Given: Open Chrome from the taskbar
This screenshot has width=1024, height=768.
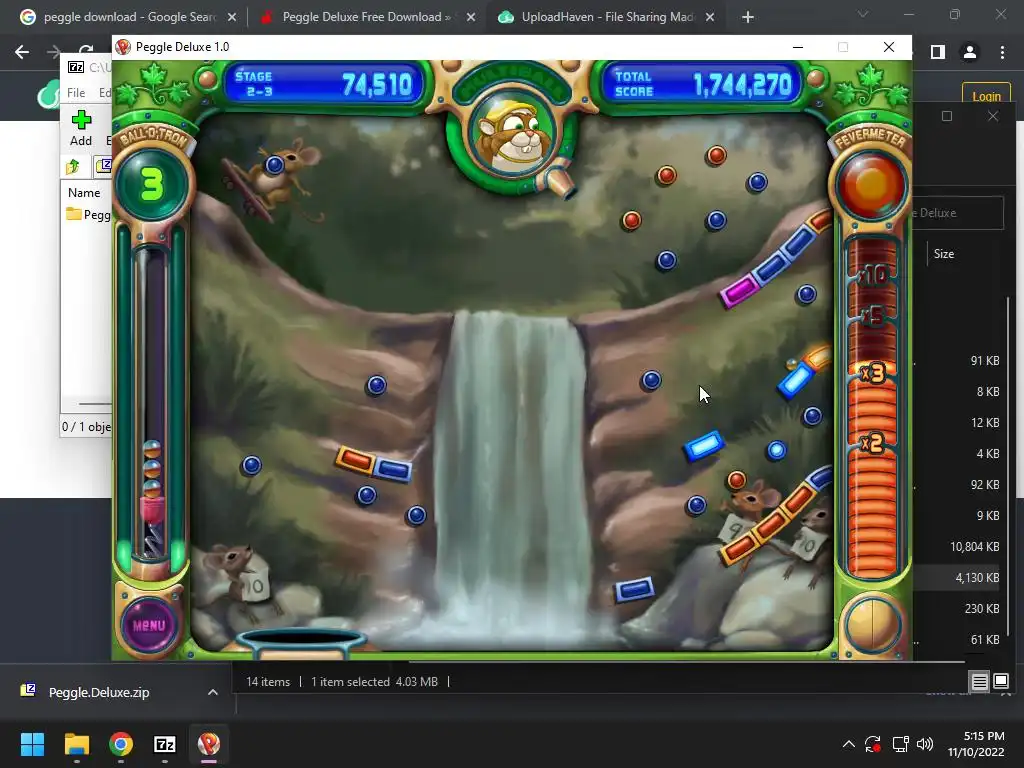Looking at the screenshot, I should pos(121,744).
